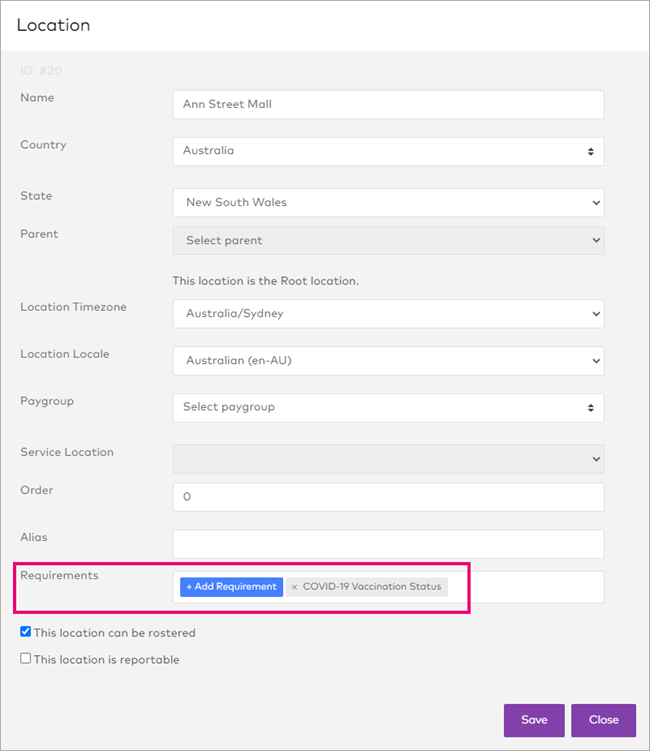Open the Parent selection dropdown
This screenshot has height=751, width=650.
coord(388,240)
